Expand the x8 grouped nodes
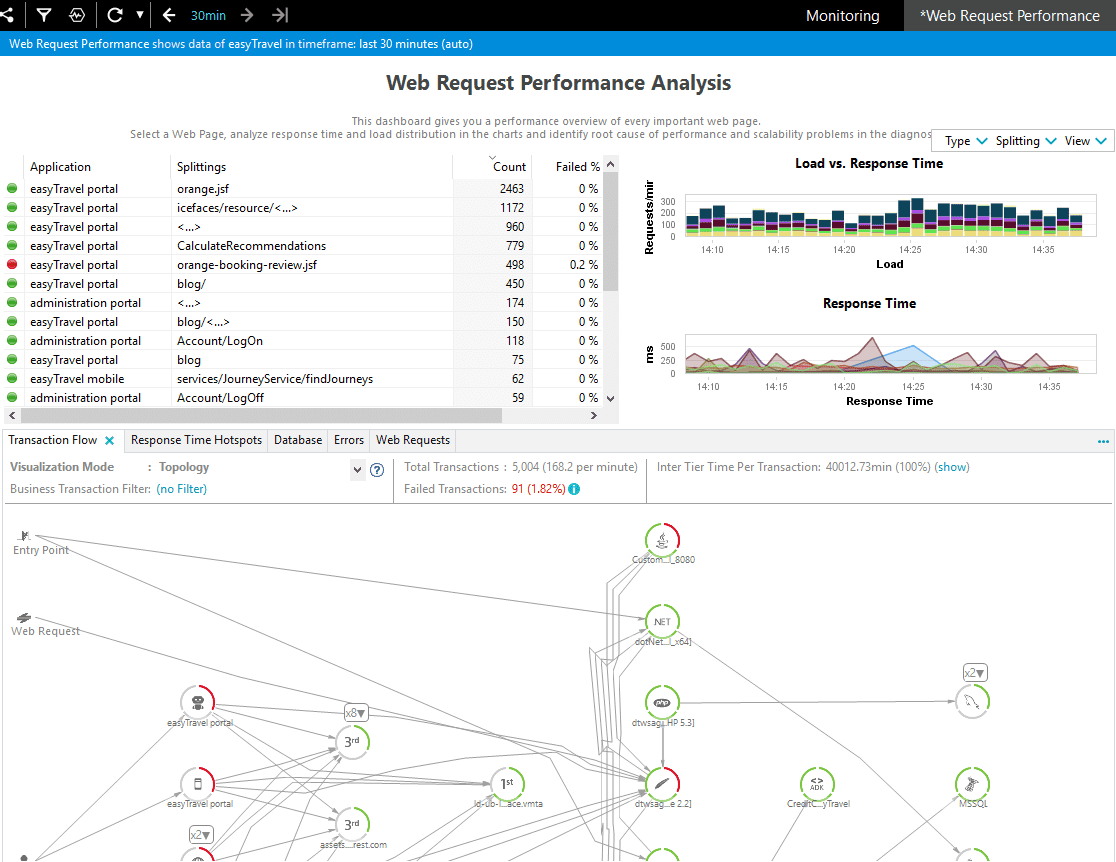This screenshot has height=862, width=1116. 356,713
